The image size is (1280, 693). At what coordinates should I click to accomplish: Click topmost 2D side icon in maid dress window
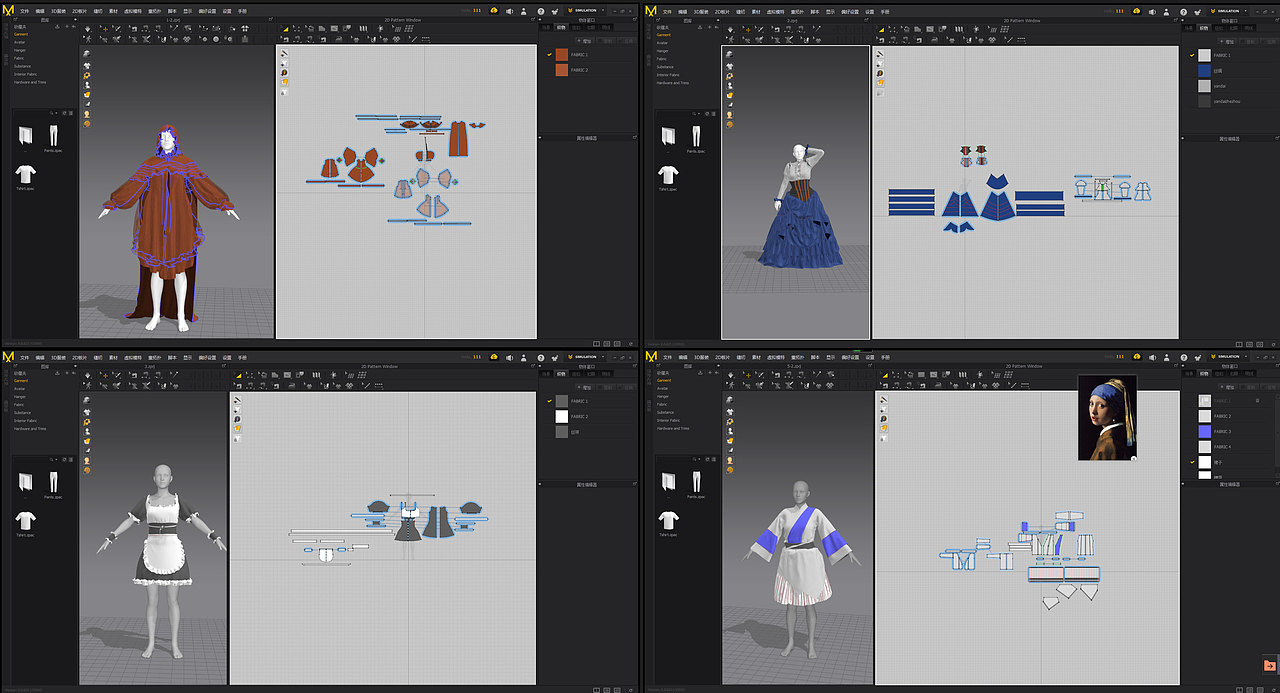237,400
